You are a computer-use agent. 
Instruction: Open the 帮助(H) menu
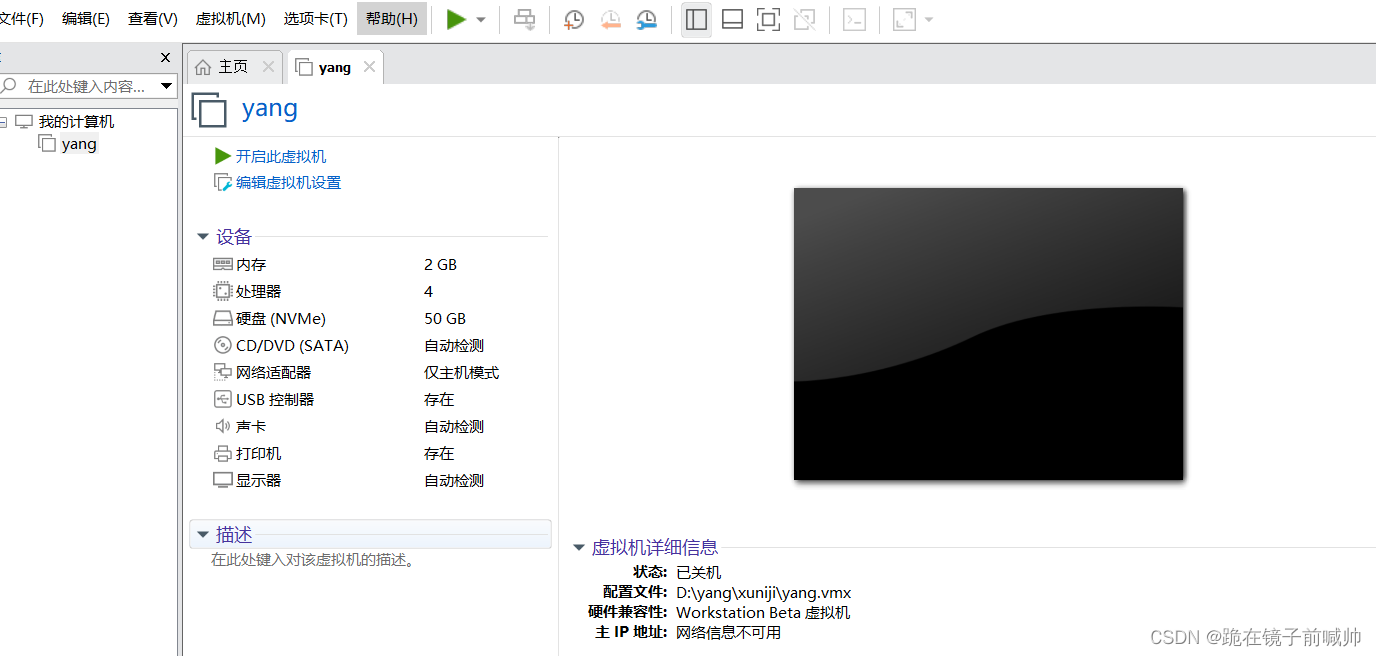[x=392, y=19]
